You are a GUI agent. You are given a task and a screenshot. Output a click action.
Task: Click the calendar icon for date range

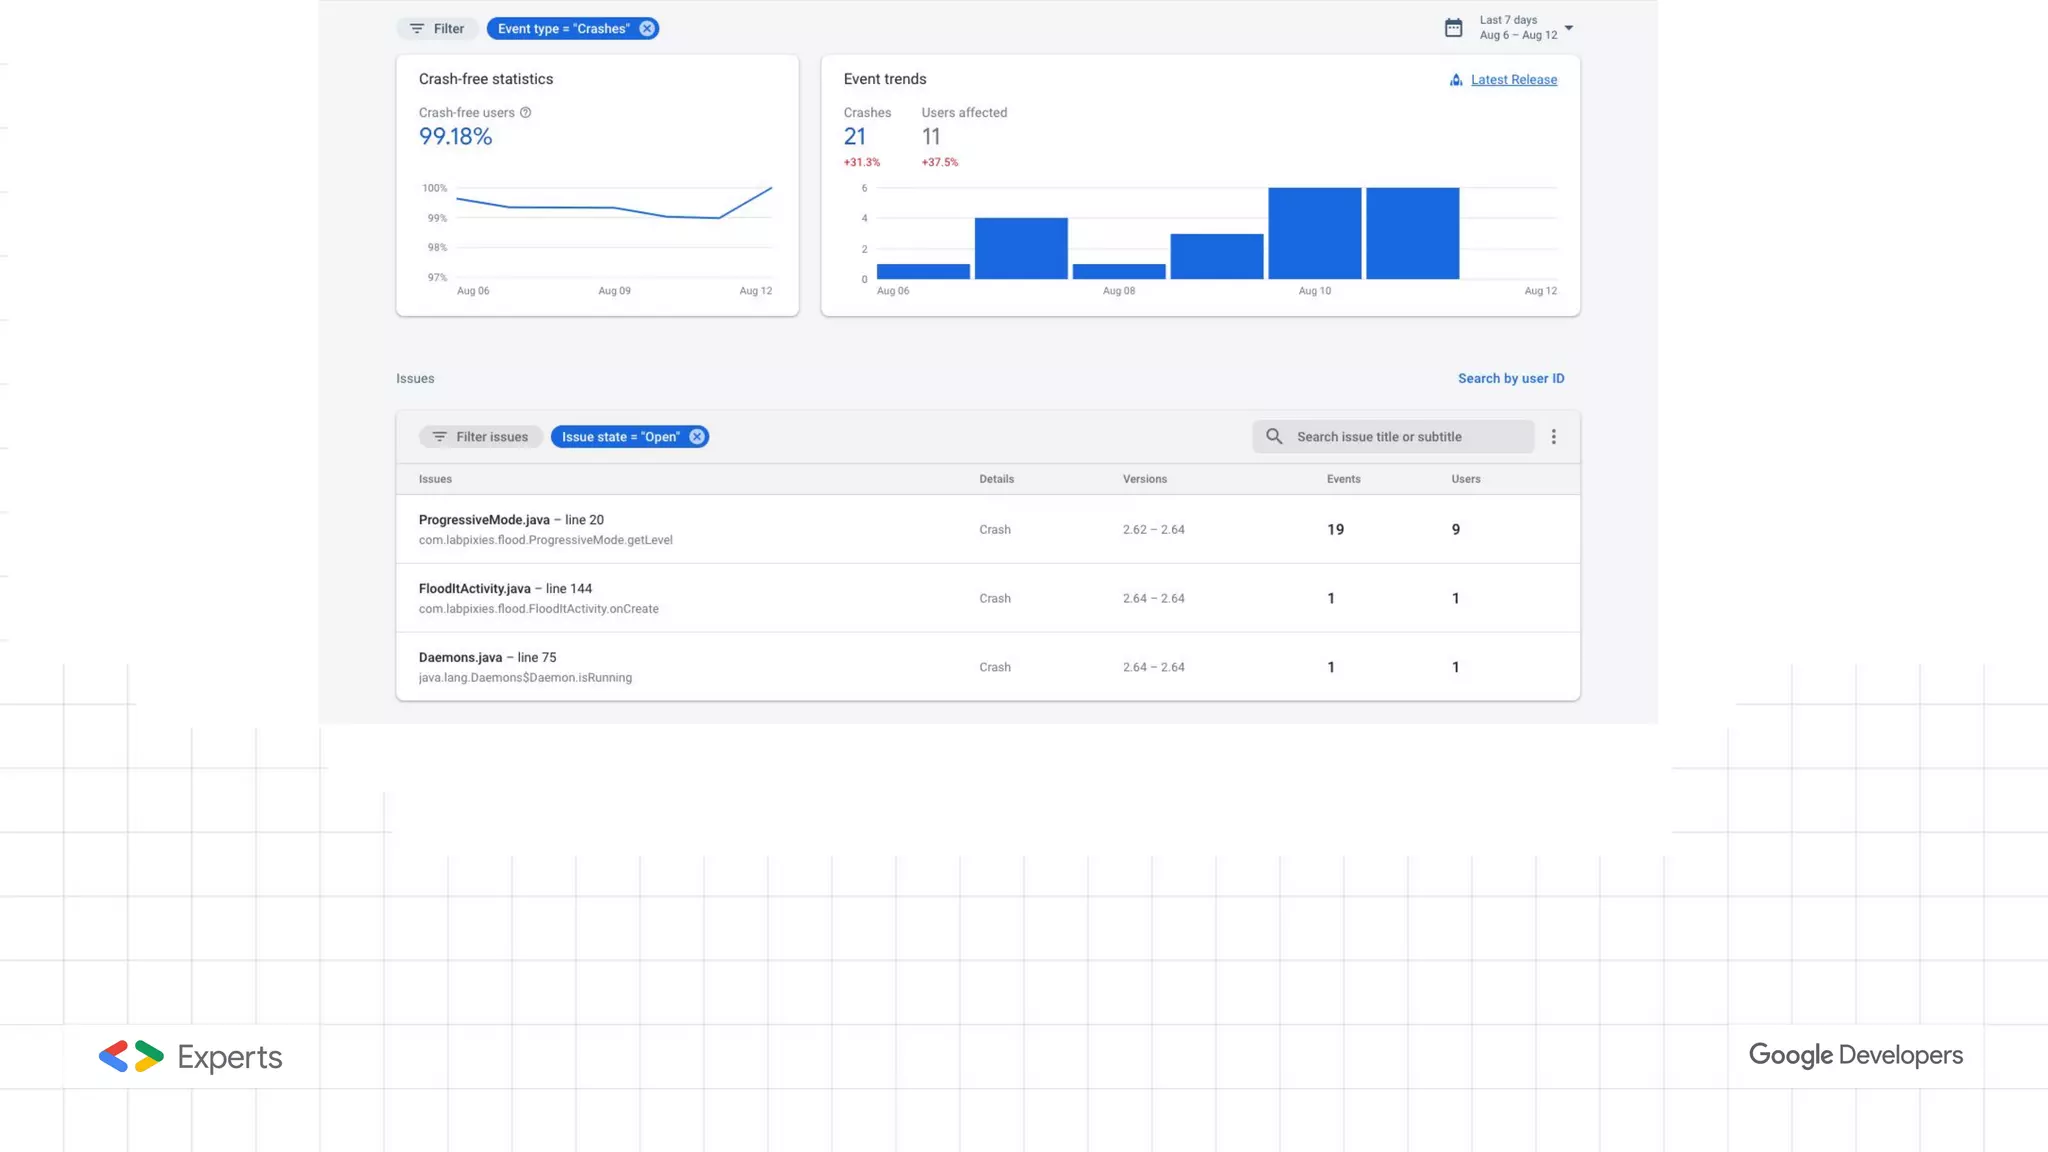[1453, 28]
